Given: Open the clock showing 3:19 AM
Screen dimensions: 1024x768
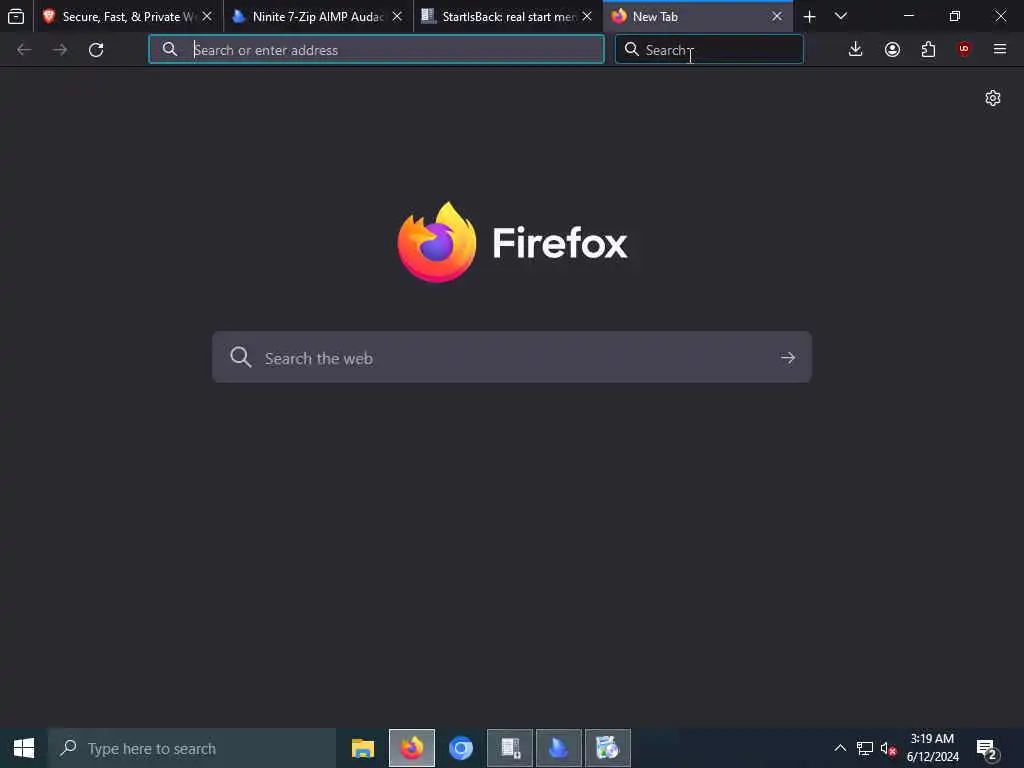Looking at the screenshot, I should pyautogui.click(x=933, y=748).
